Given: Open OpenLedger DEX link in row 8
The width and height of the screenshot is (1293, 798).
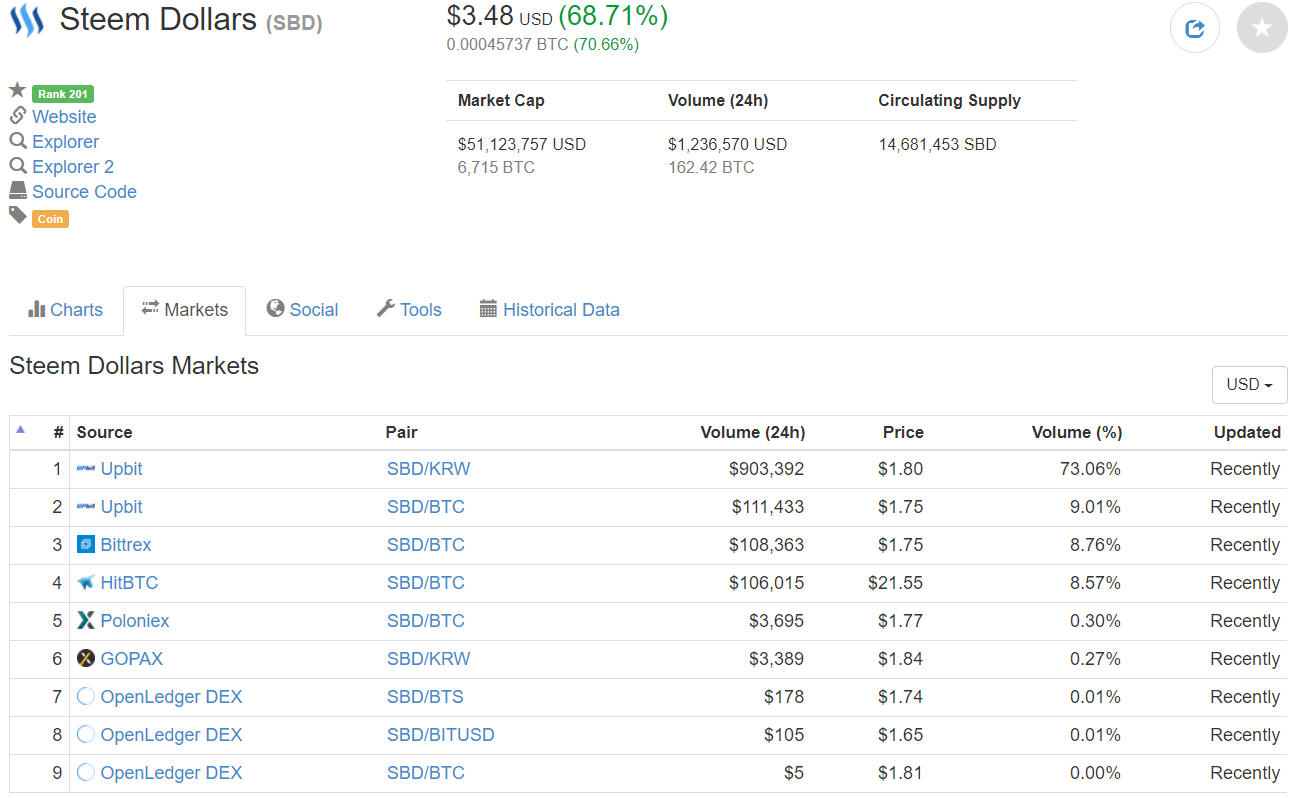Looking at the screenshot, I should click(171, 735).
